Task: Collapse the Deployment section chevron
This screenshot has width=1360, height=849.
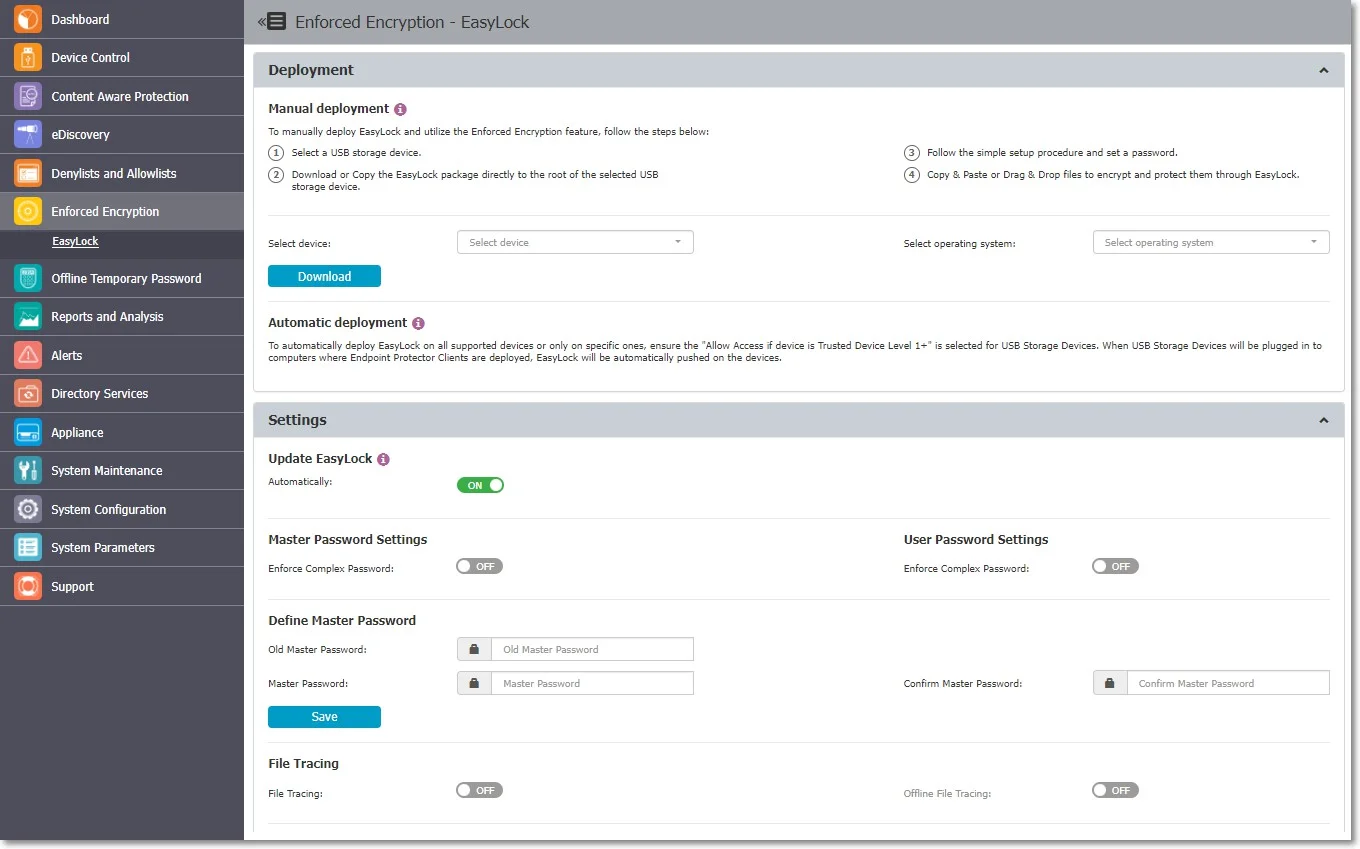Action: 1323,71
